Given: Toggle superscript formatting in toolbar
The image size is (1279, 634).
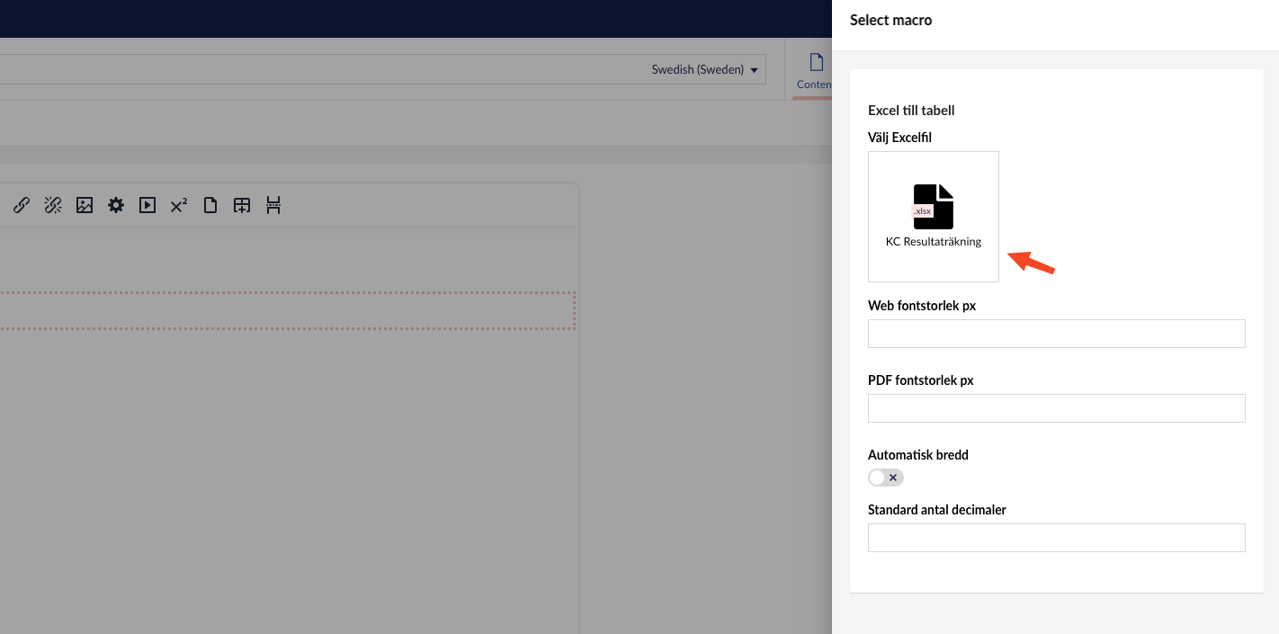Looking at the screenshot, I should point(179,205).
